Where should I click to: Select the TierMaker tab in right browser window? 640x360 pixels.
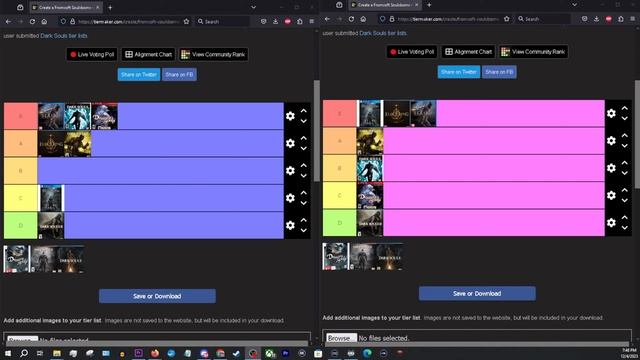coord(385,5)
